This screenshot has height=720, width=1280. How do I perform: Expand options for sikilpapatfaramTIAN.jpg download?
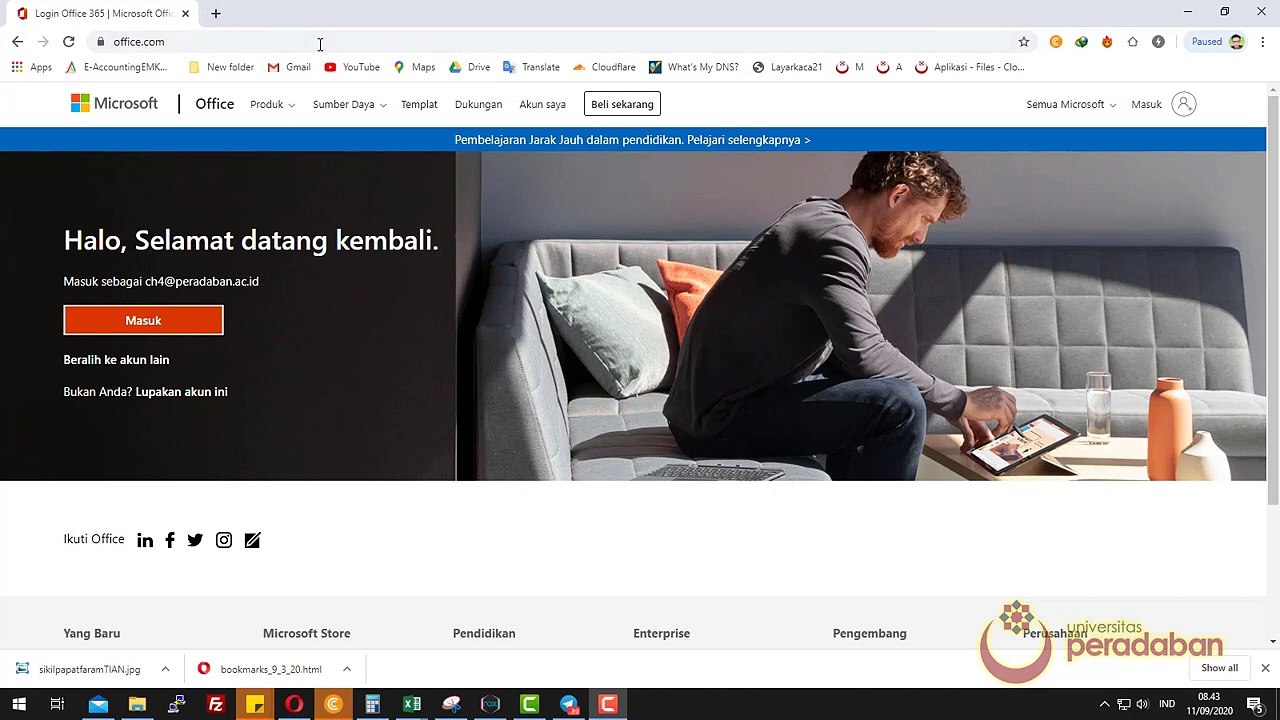[x=165, y=669]
